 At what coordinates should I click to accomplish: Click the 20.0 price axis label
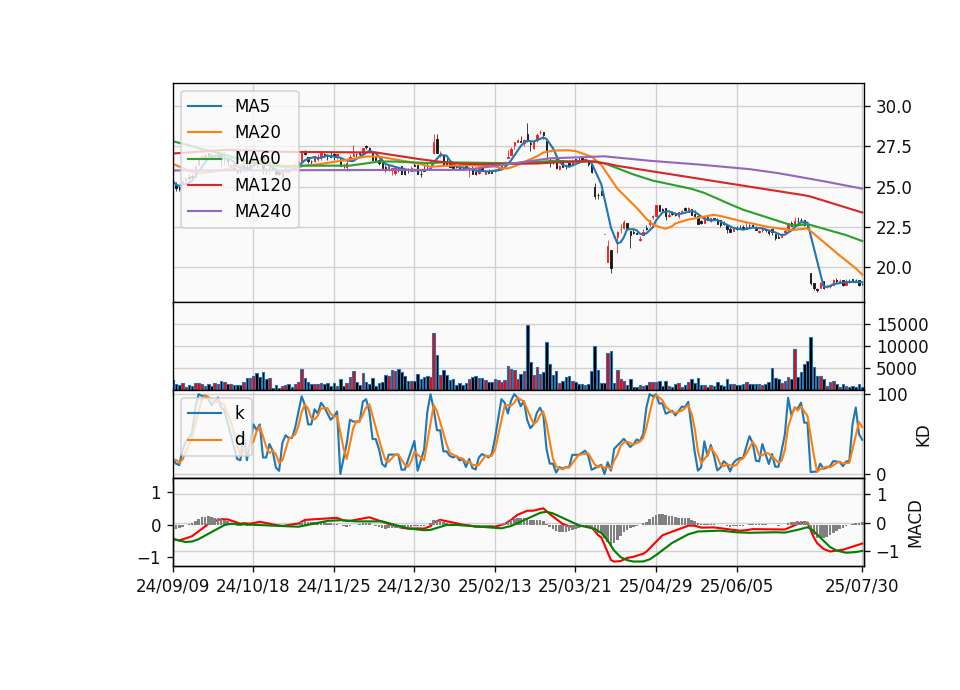(x=894, y=268)
